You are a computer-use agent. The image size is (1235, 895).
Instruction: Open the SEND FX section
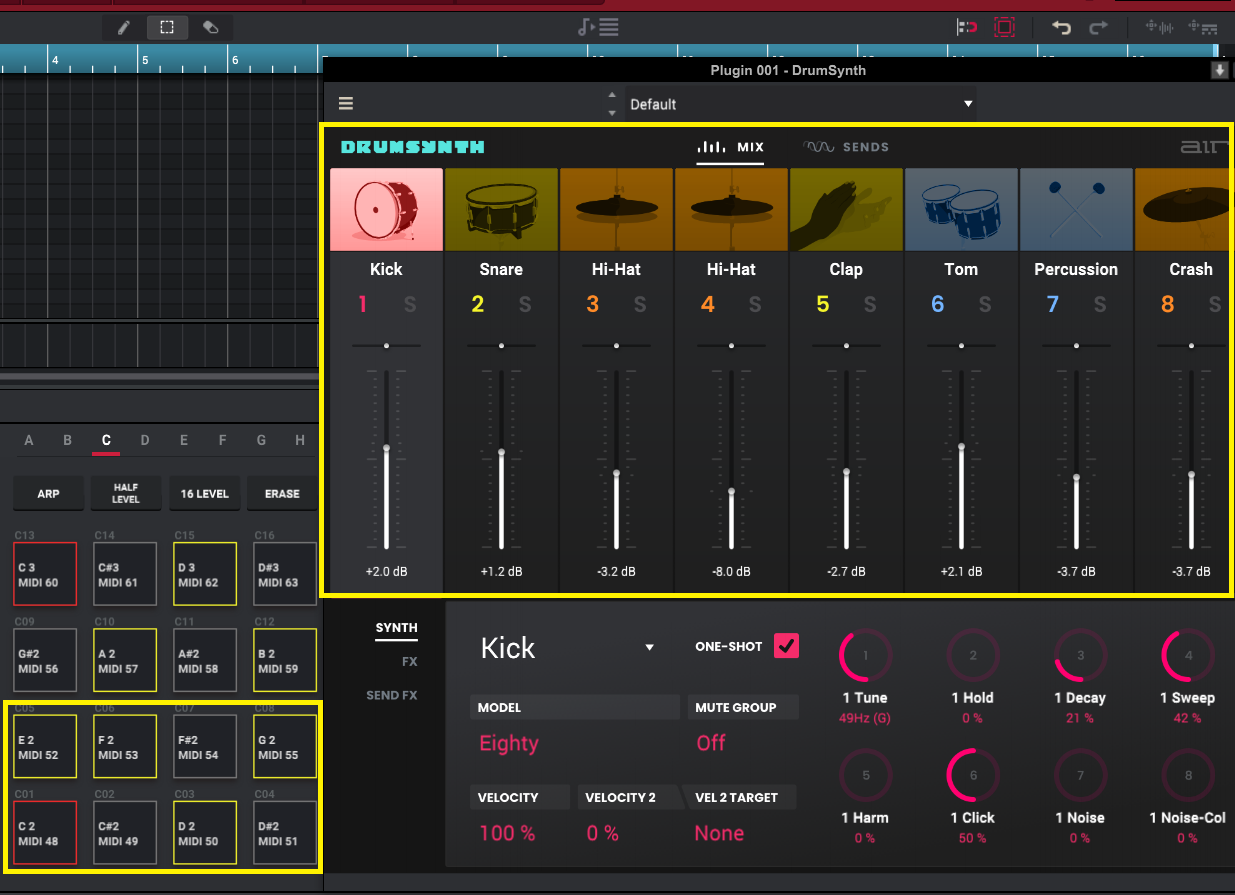392,695
